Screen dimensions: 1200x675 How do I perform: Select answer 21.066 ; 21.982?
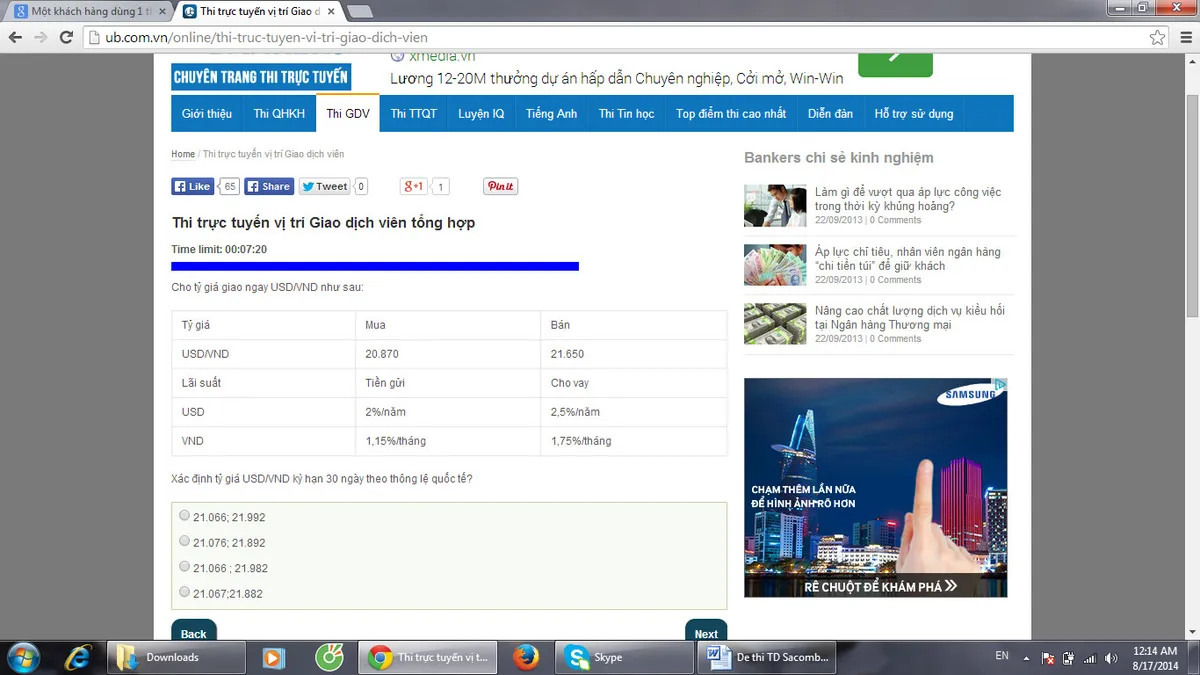point(184,567)
